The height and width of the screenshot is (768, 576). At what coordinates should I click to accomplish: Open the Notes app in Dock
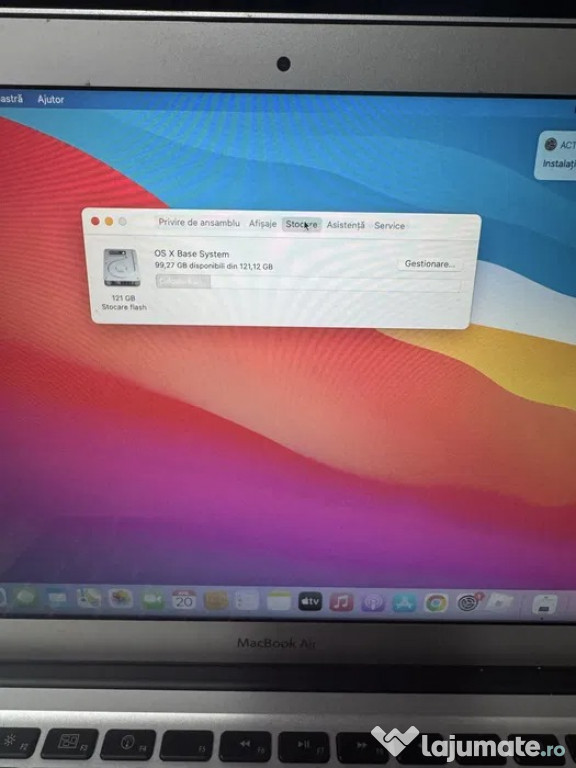[x=278, y=600]
